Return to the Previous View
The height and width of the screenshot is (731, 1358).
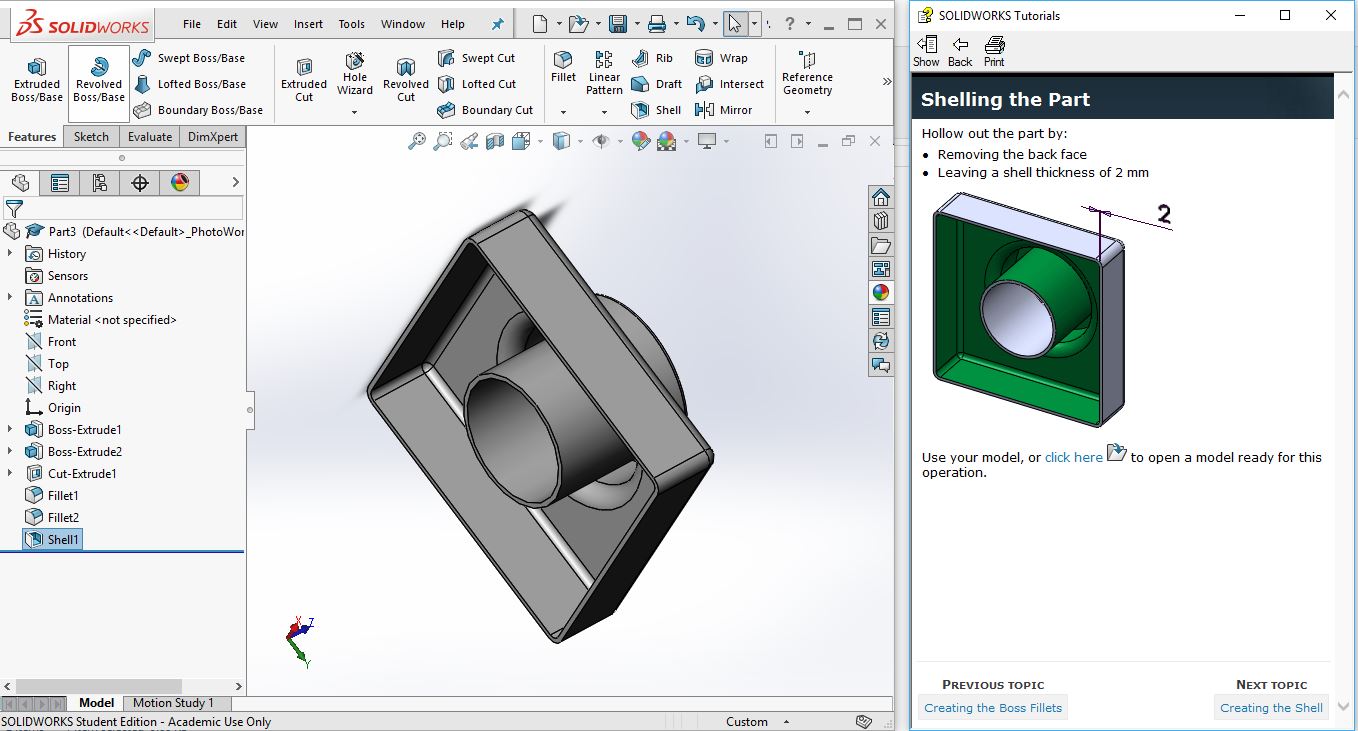click(469, 141)
